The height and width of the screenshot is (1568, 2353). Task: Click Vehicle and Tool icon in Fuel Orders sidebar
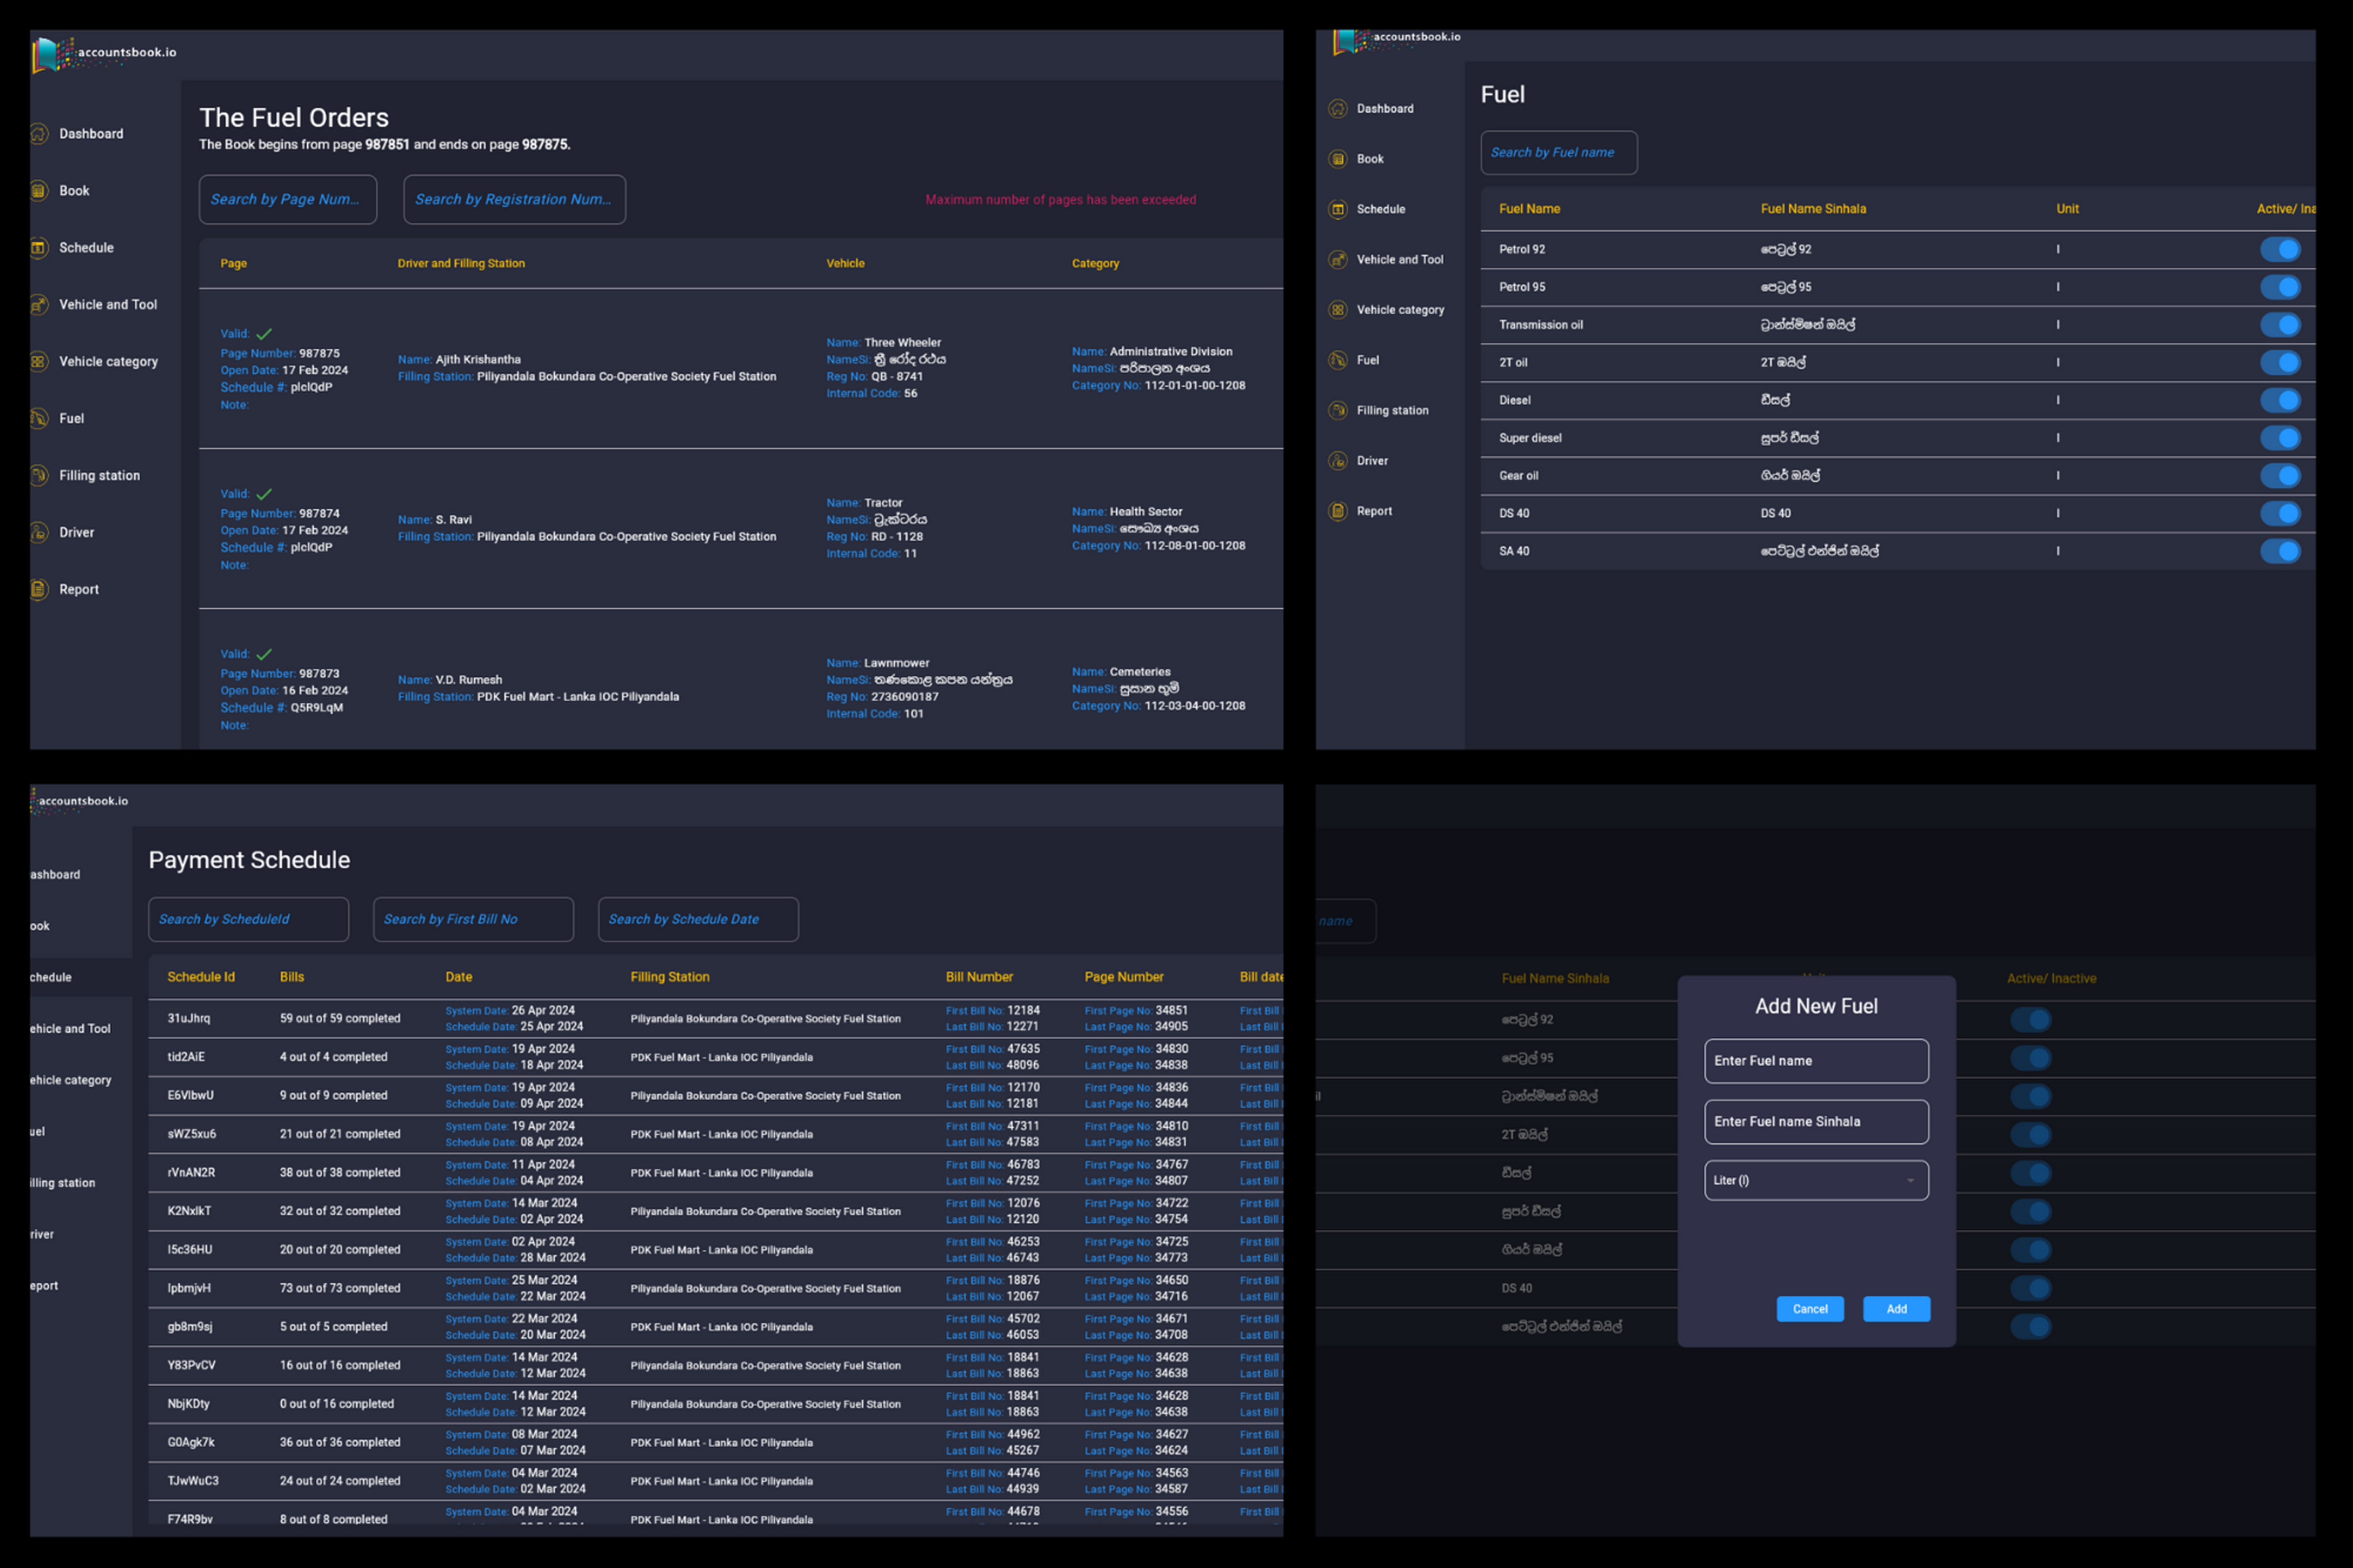click(39, 304)
